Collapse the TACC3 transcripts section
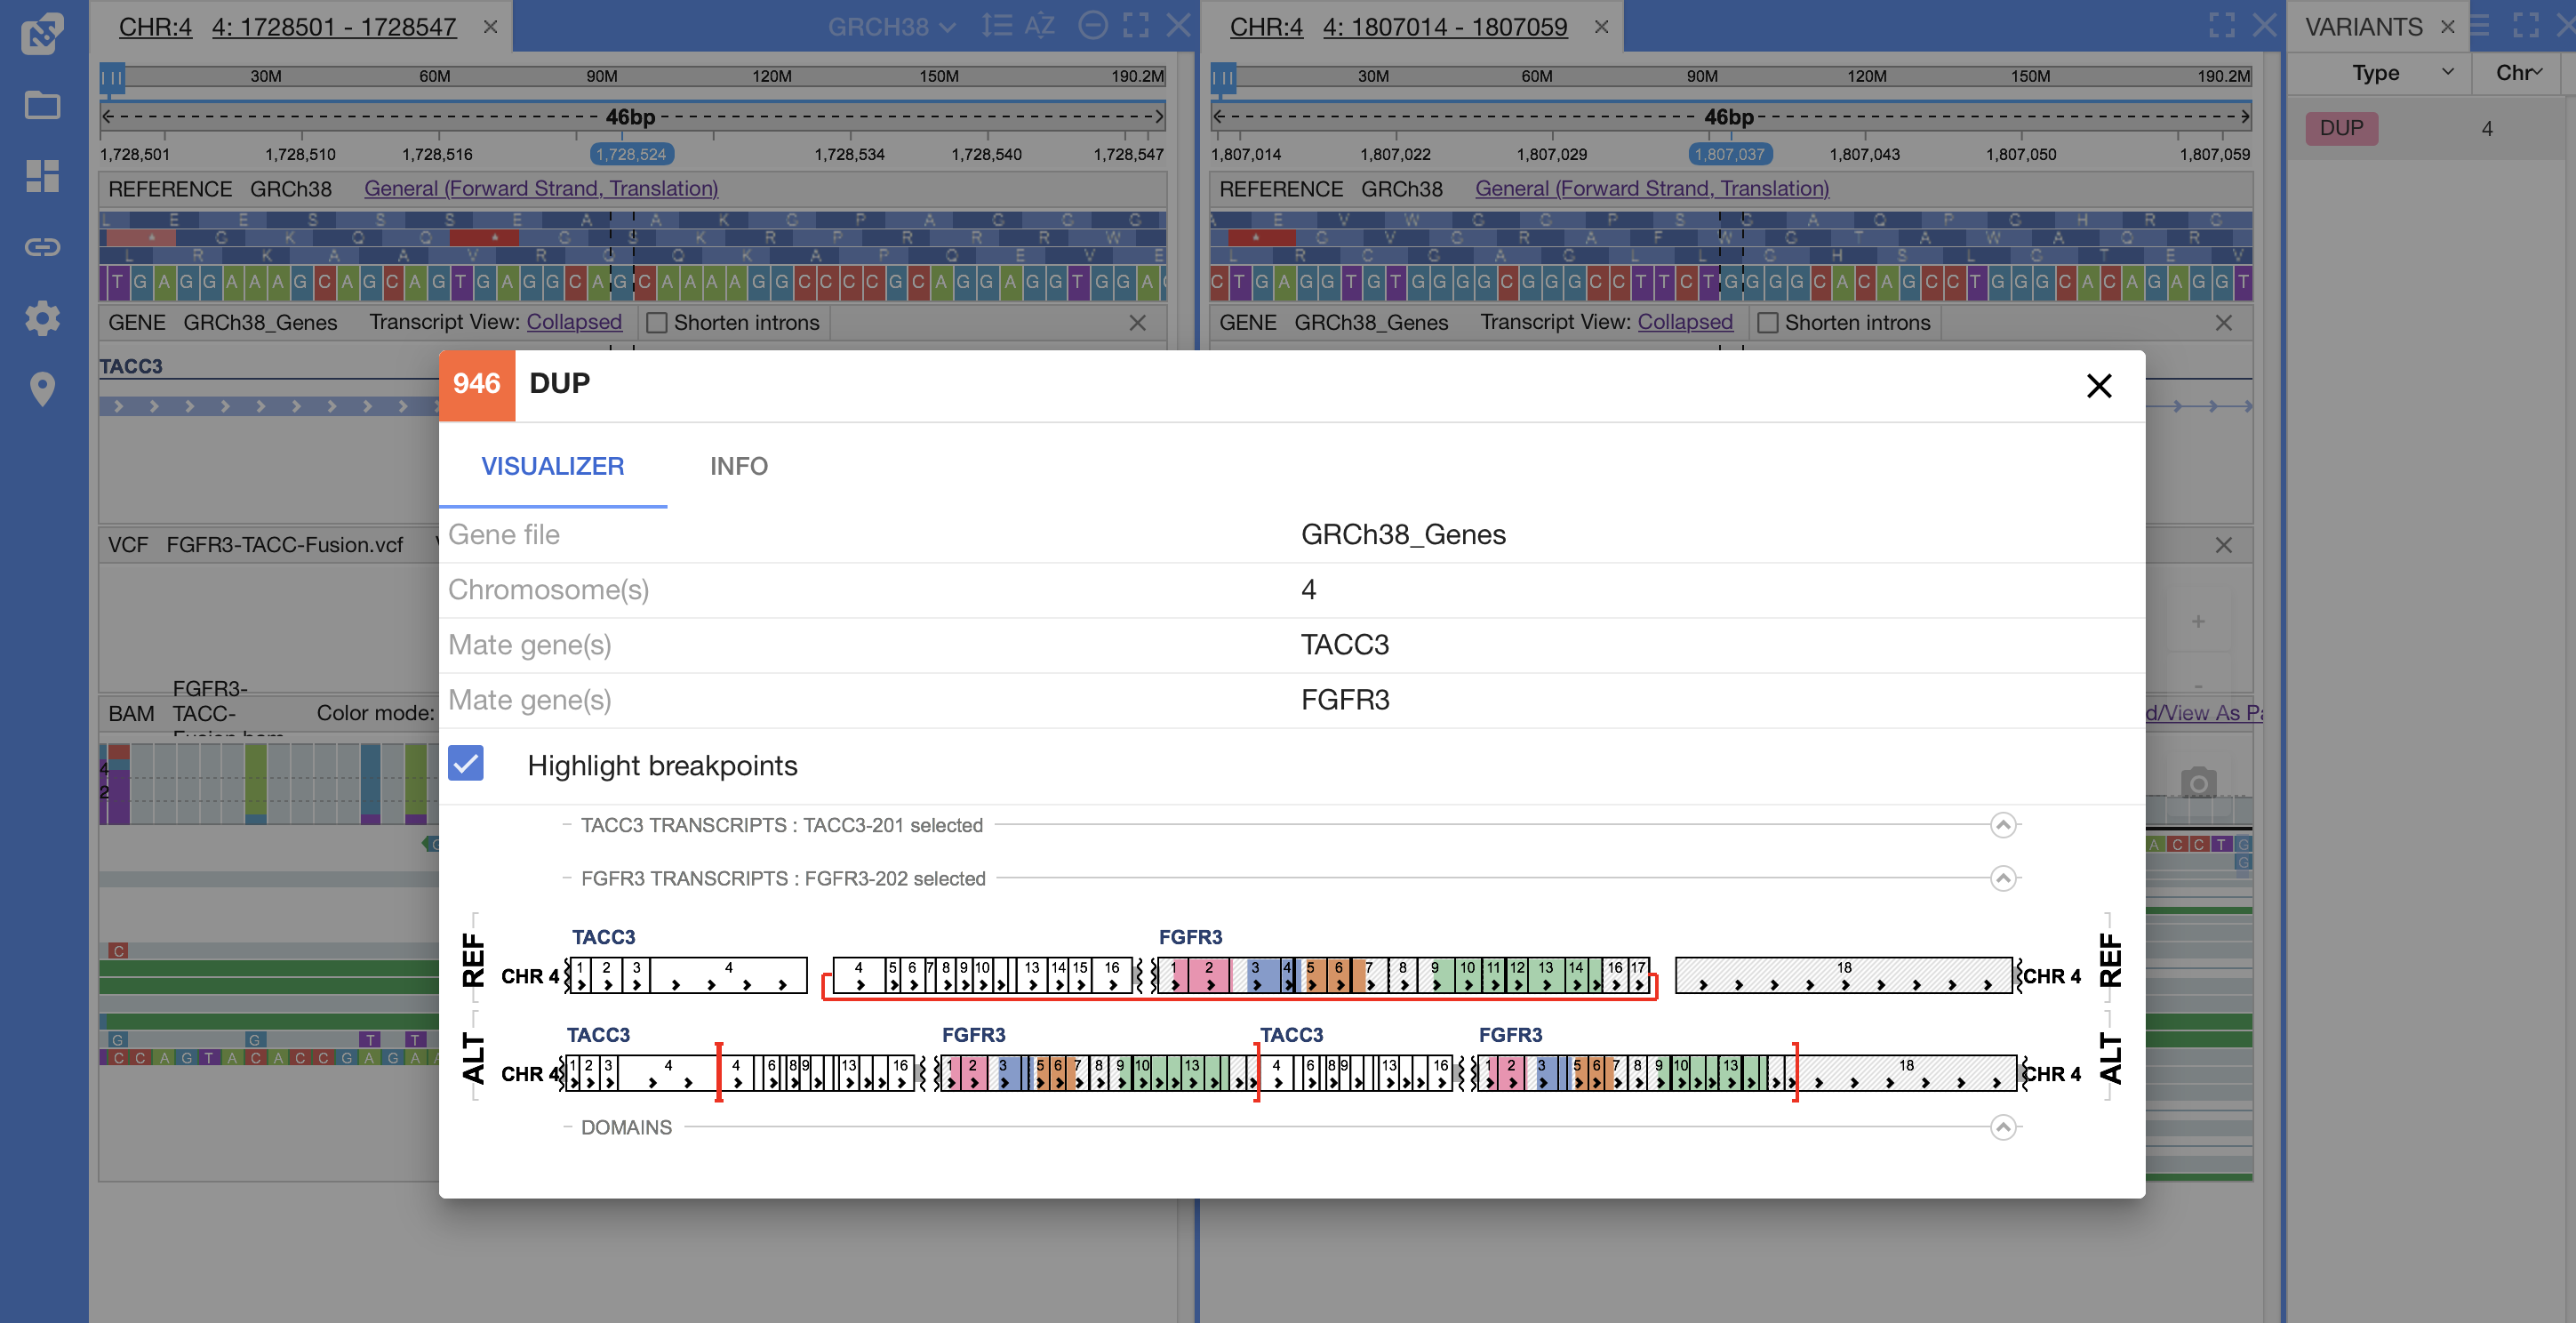 [2002, 825]
